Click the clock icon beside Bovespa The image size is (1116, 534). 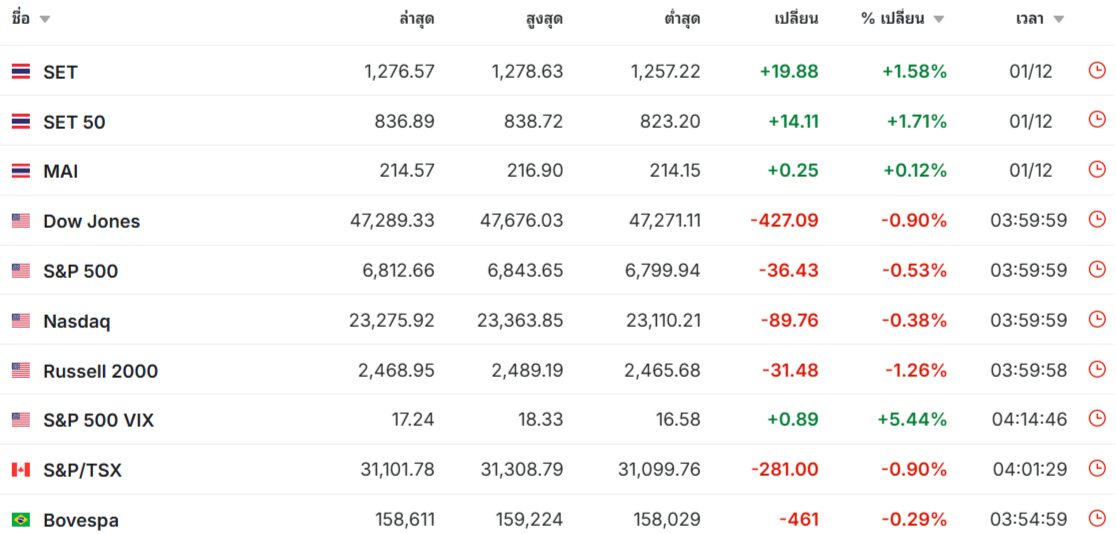(x=1097, y=518)
